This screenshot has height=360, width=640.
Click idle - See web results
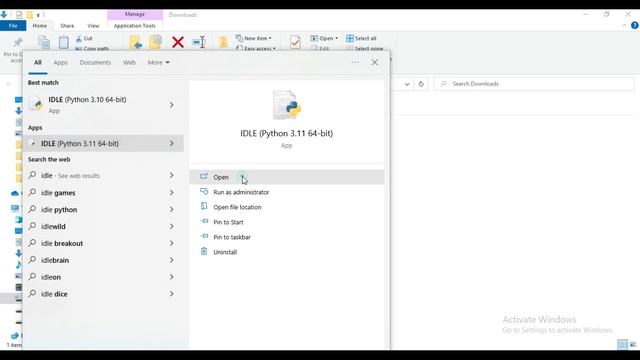coord(70,176)
